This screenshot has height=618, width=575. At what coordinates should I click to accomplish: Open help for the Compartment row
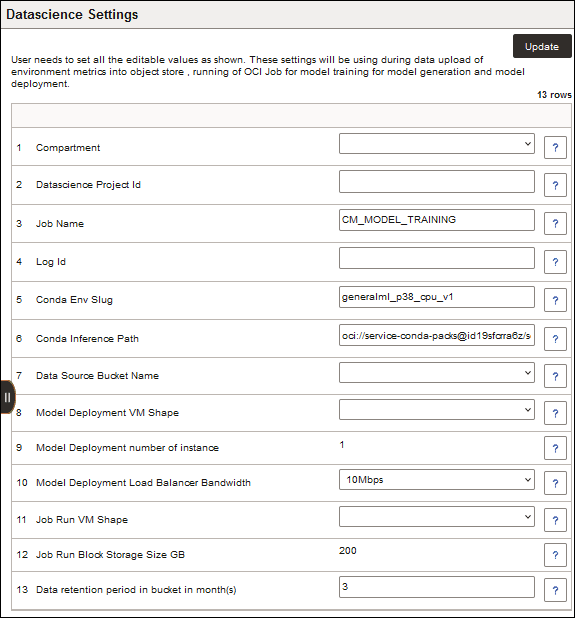click(555, 147)
